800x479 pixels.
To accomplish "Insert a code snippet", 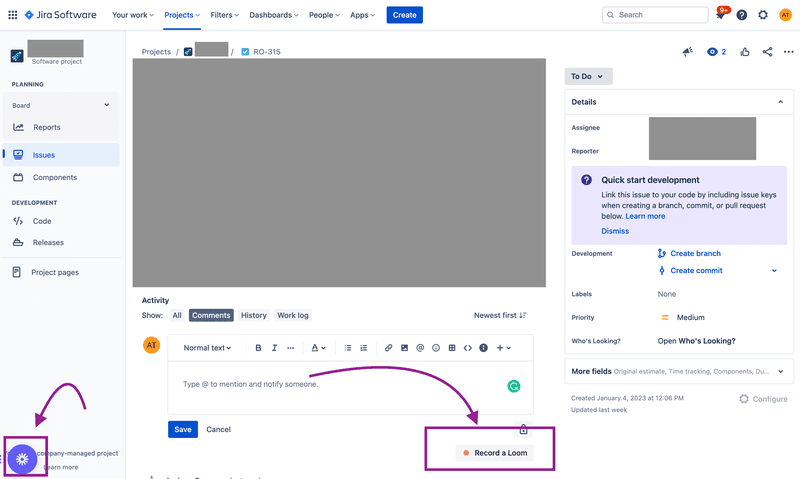I will (x=467, y=348).
